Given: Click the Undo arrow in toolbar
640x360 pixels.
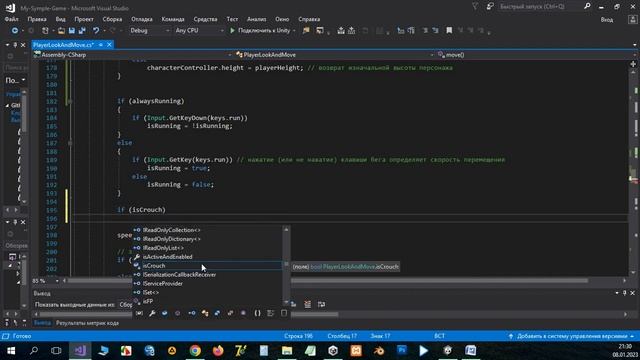Looking at the screenshot, I should point(96,31).
